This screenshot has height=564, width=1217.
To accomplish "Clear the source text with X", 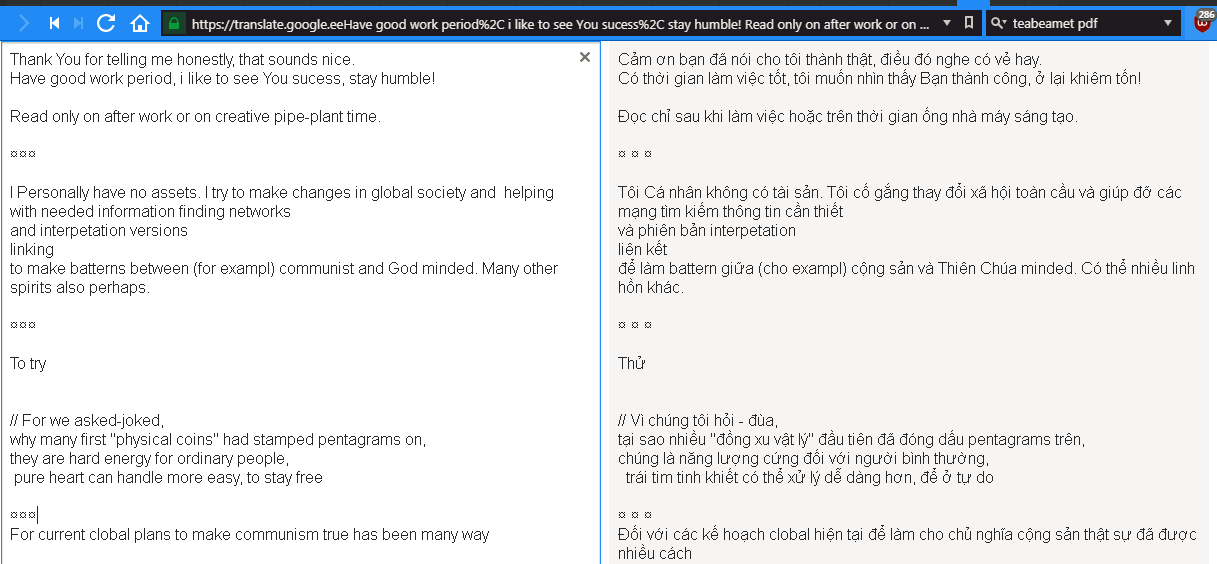I will [585, 58].
